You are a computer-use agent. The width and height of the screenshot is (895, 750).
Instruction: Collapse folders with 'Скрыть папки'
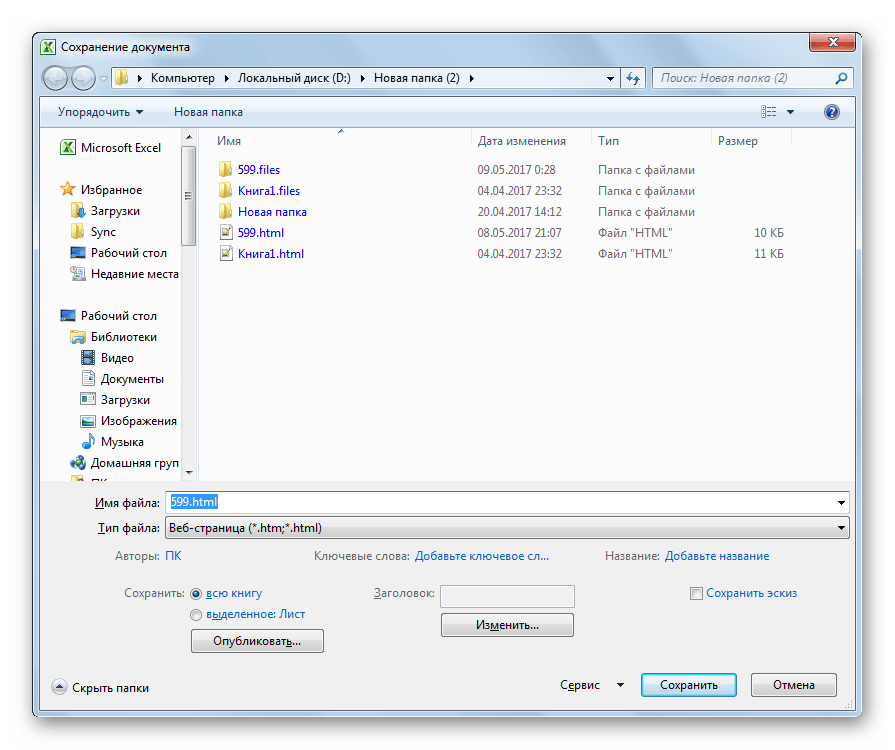[x=100, y=687]
